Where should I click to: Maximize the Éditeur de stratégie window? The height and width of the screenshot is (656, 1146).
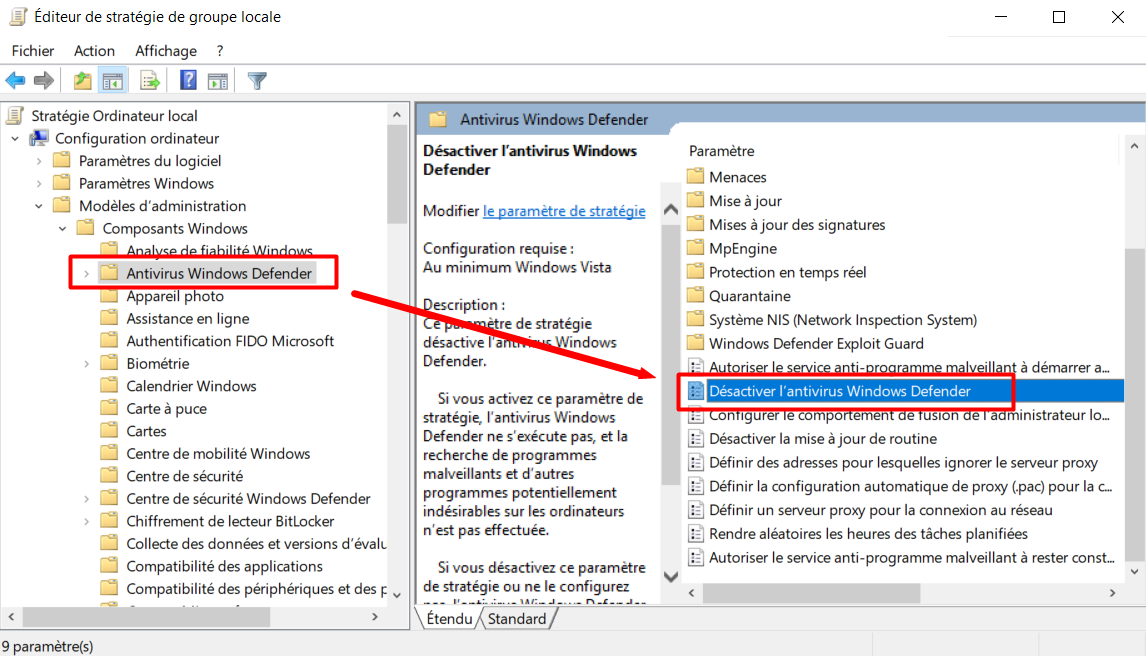(1058, 17)
